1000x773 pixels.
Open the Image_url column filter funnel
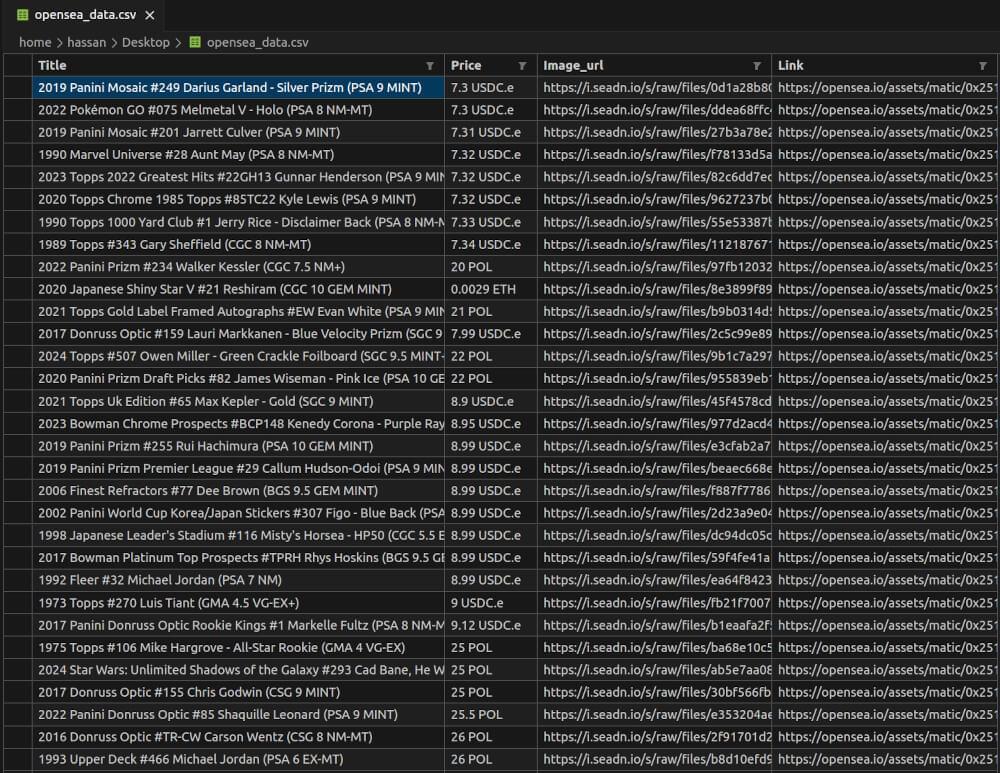click(x=758, y=65)
